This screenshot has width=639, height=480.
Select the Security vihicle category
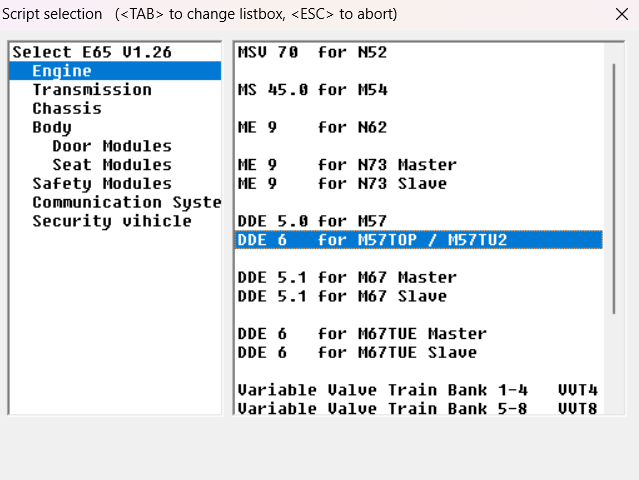(x=115, y=221)
